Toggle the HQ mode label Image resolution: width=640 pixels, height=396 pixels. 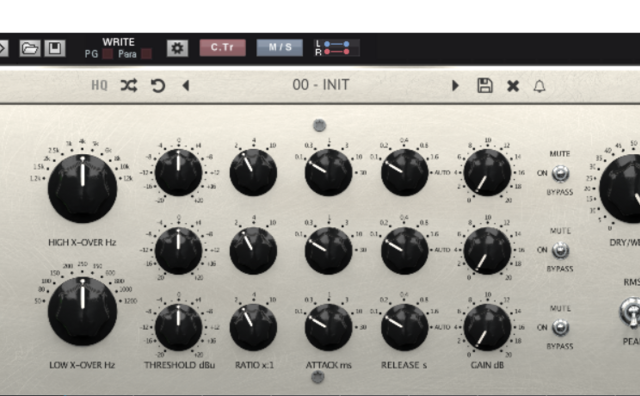point(99,85)
